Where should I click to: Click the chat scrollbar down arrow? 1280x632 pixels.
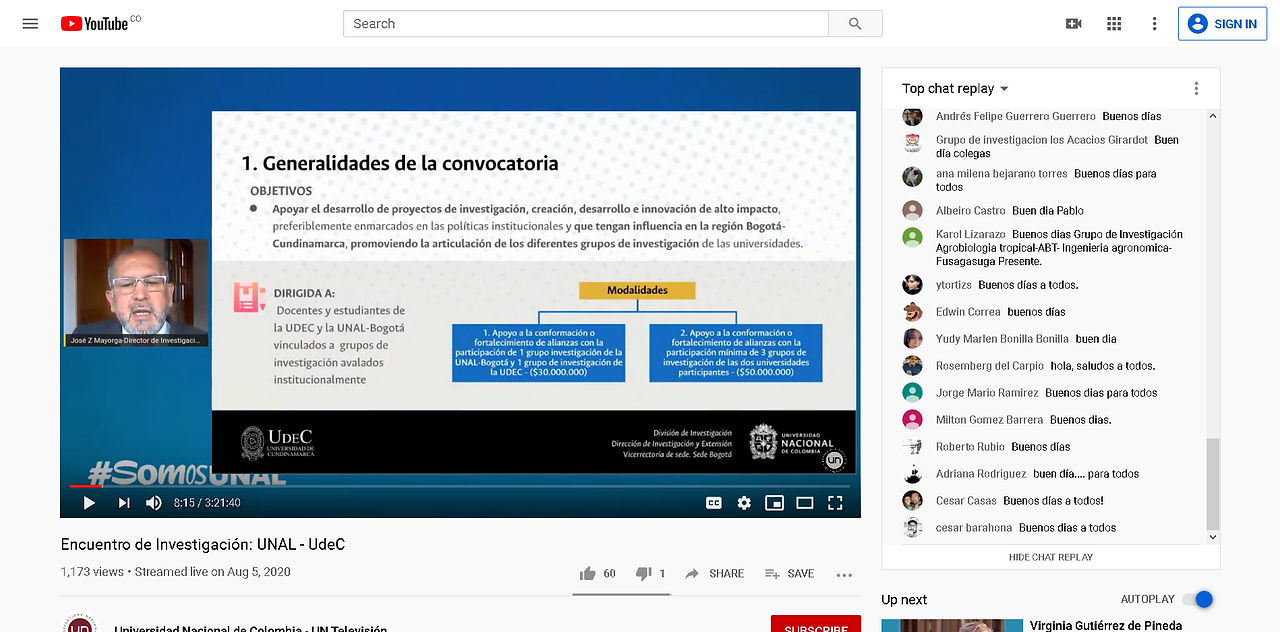pyautogui.click(x=1213, y=537)
